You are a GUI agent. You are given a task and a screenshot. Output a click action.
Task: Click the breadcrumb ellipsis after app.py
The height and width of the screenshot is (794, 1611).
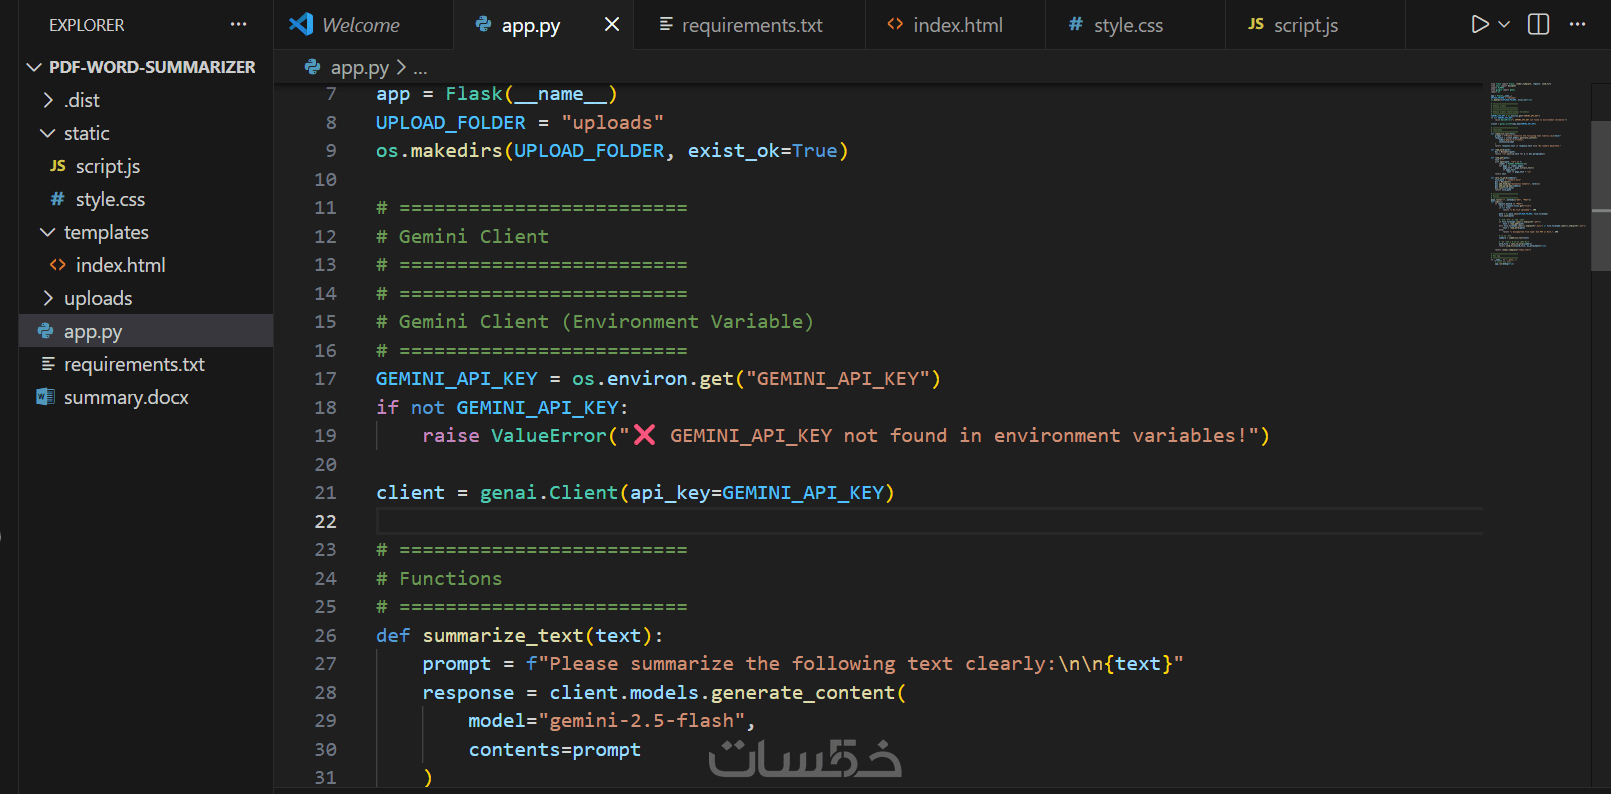[x=420, y=68]
